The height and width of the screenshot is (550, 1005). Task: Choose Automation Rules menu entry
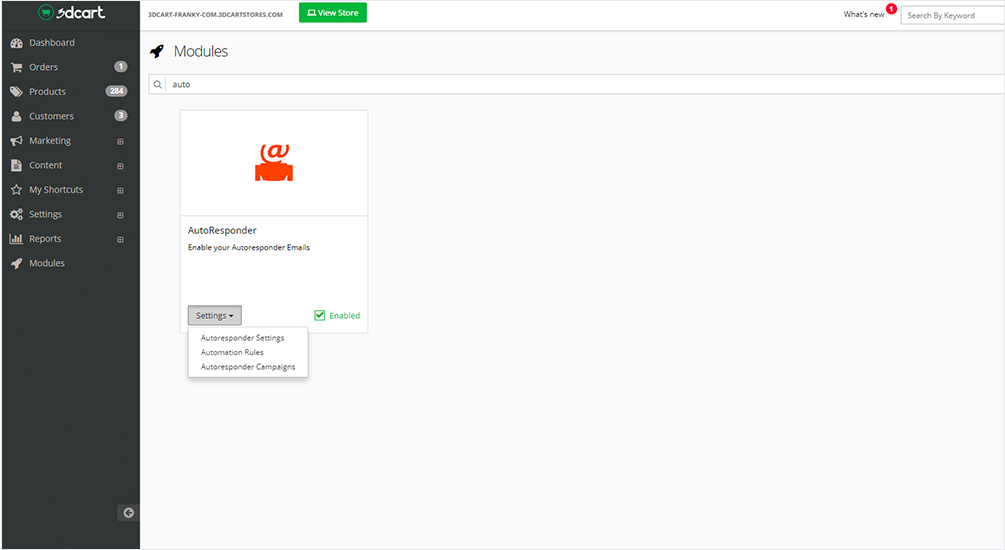pos(232,352)
